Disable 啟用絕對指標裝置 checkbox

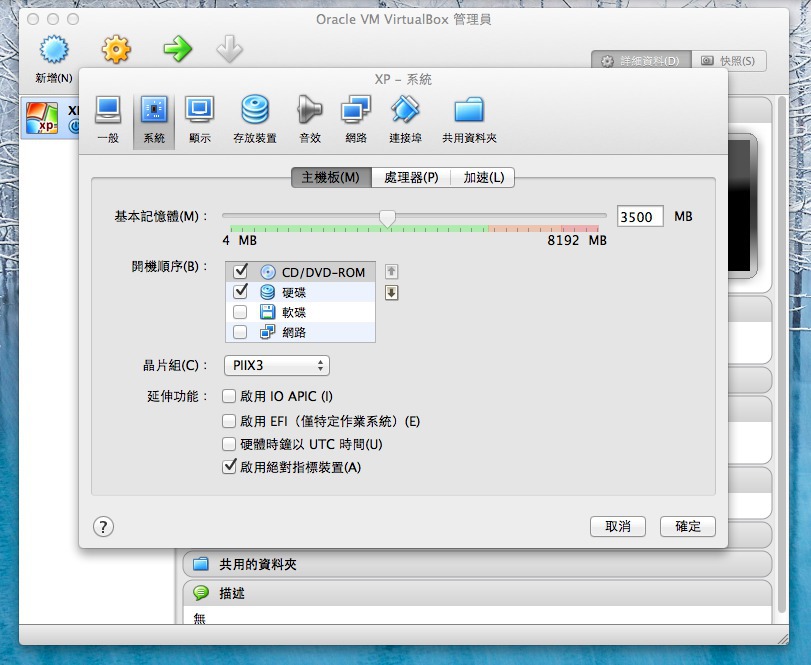coord(229,467)
